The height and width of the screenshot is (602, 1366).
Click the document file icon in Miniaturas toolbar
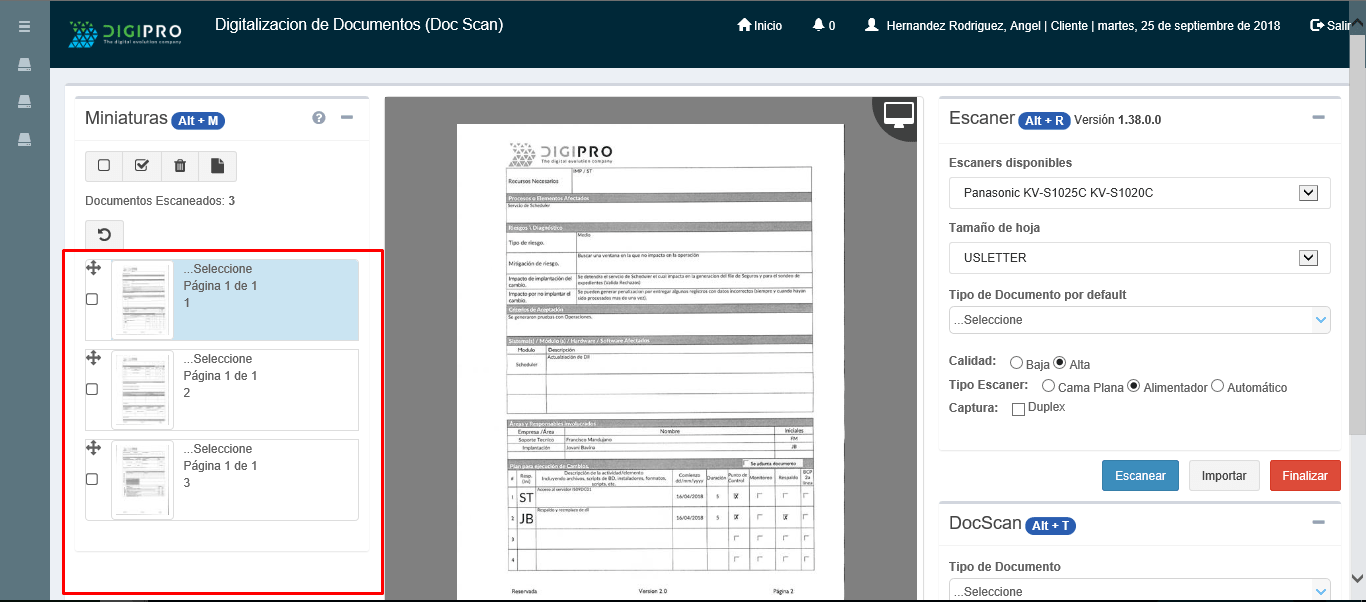[x=218, y=166]
